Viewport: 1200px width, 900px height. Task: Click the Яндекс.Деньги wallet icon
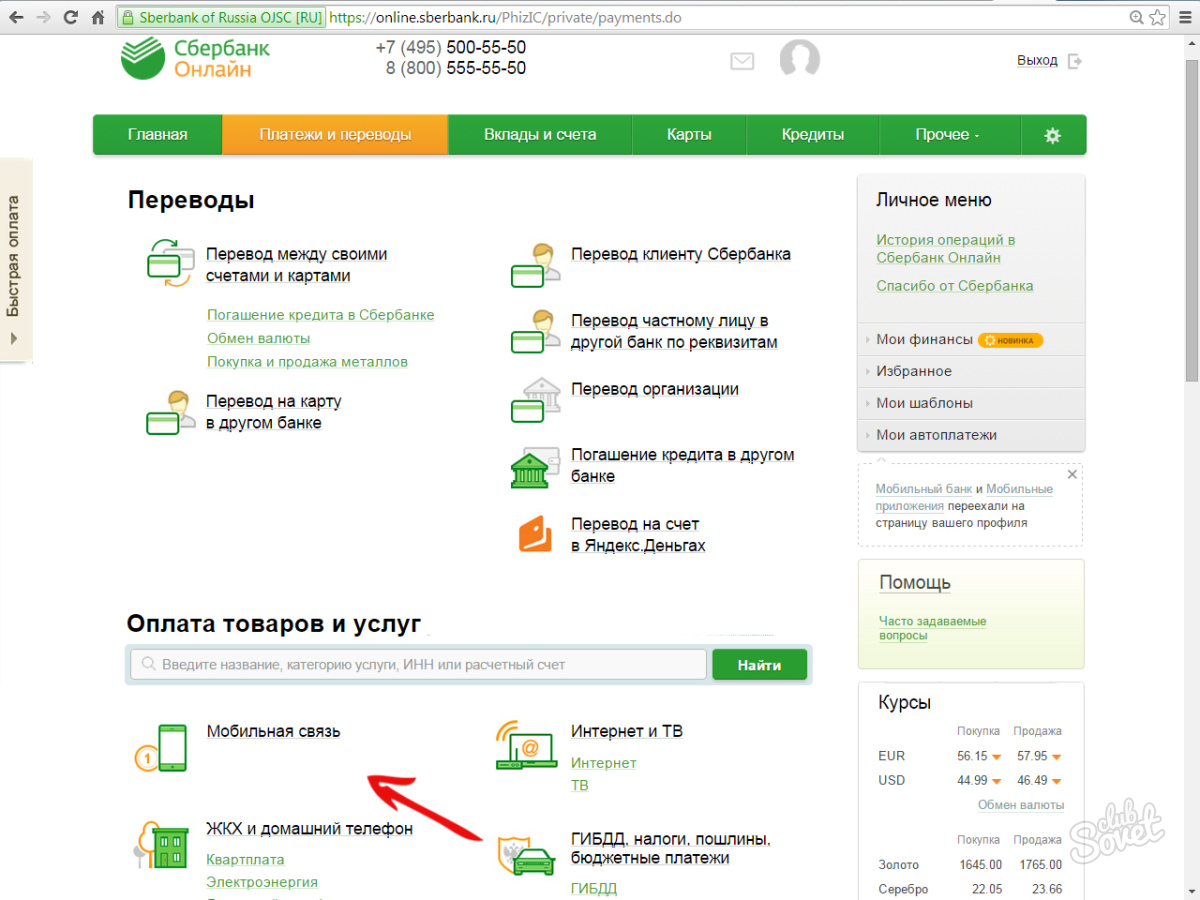pyautogui.click(x=535, y=534)
